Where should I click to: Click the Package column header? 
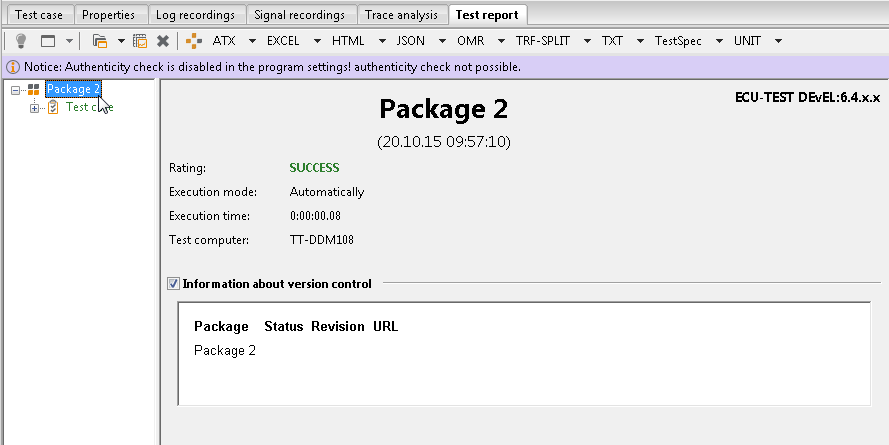click(221, 327)
